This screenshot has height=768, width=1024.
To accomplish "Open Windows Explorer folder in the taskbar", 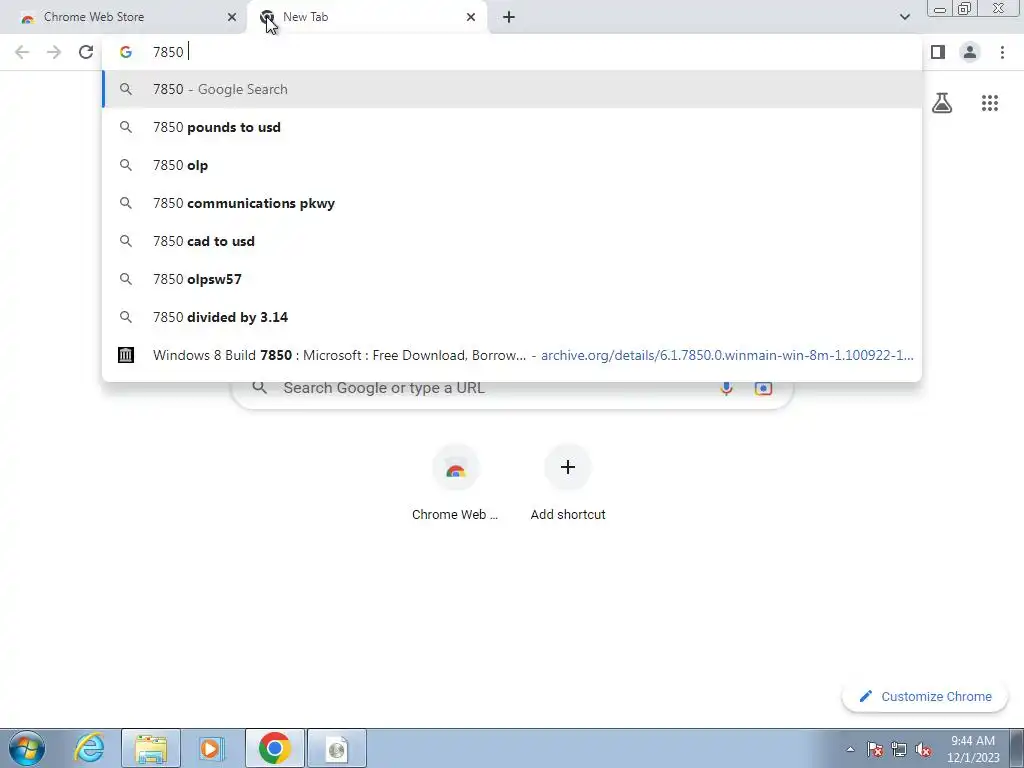I will [x=151, y=748].
